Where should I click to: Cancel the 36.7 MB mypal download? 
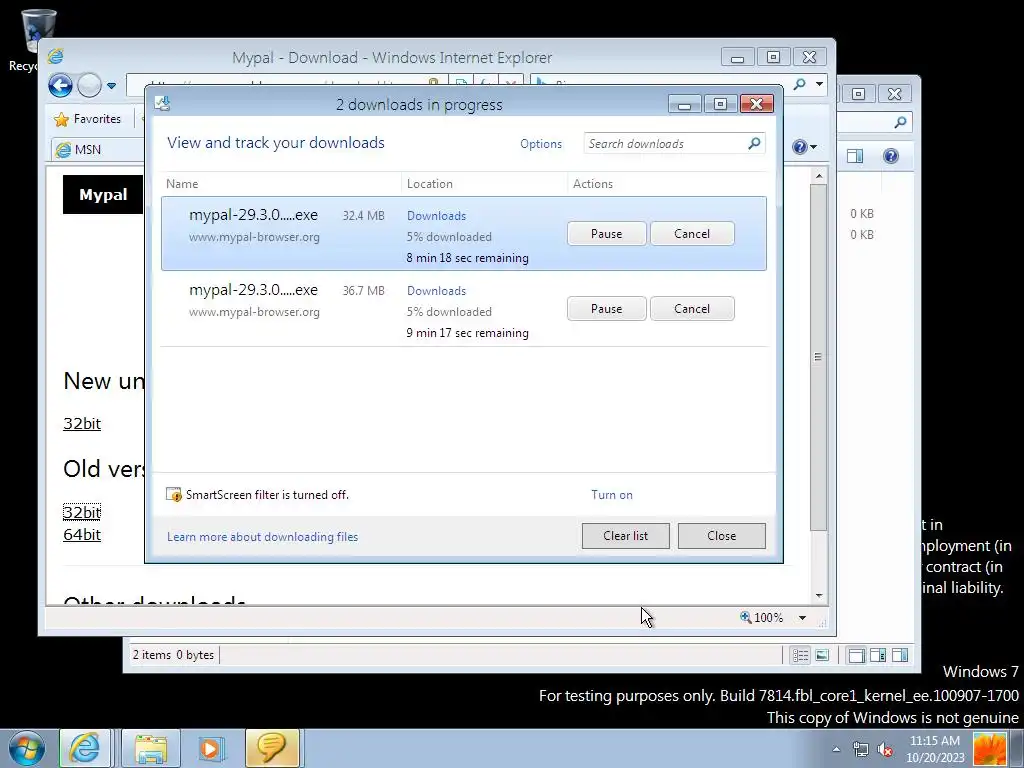(x=692, y=309)
